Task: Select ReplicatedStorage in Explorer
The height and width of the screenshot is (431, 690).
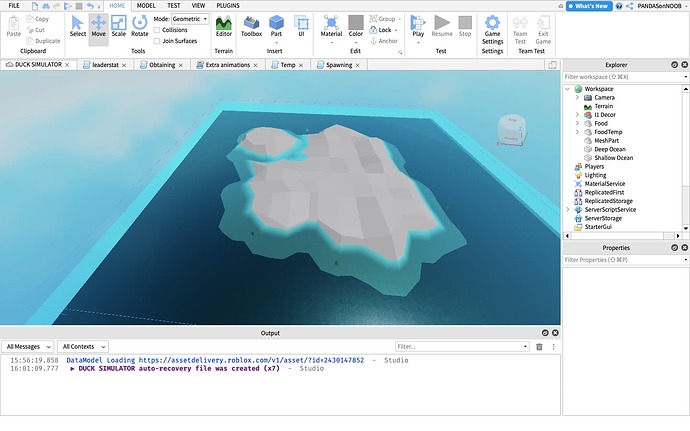Action: 608,201
